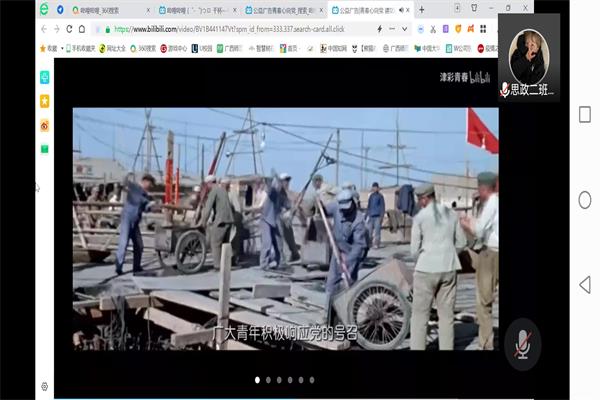Open the 中国大学 bookmark
Viewport: 600px width, 400px height.
click(427, 49)
